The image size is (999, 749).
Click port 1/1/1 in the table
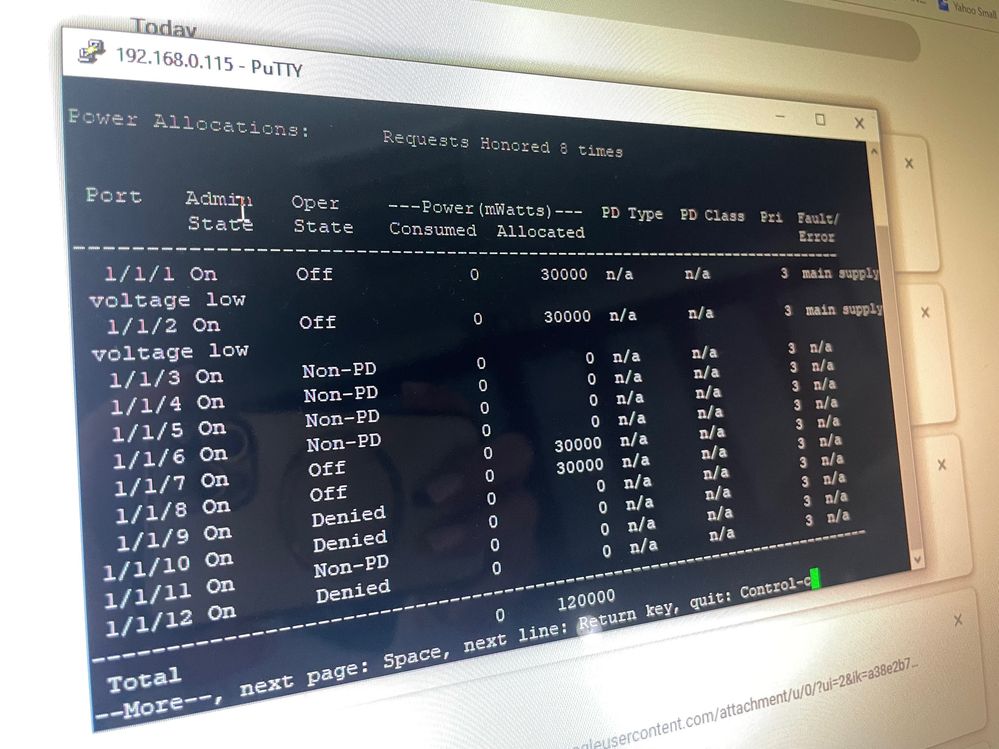[x=130, y=273]
